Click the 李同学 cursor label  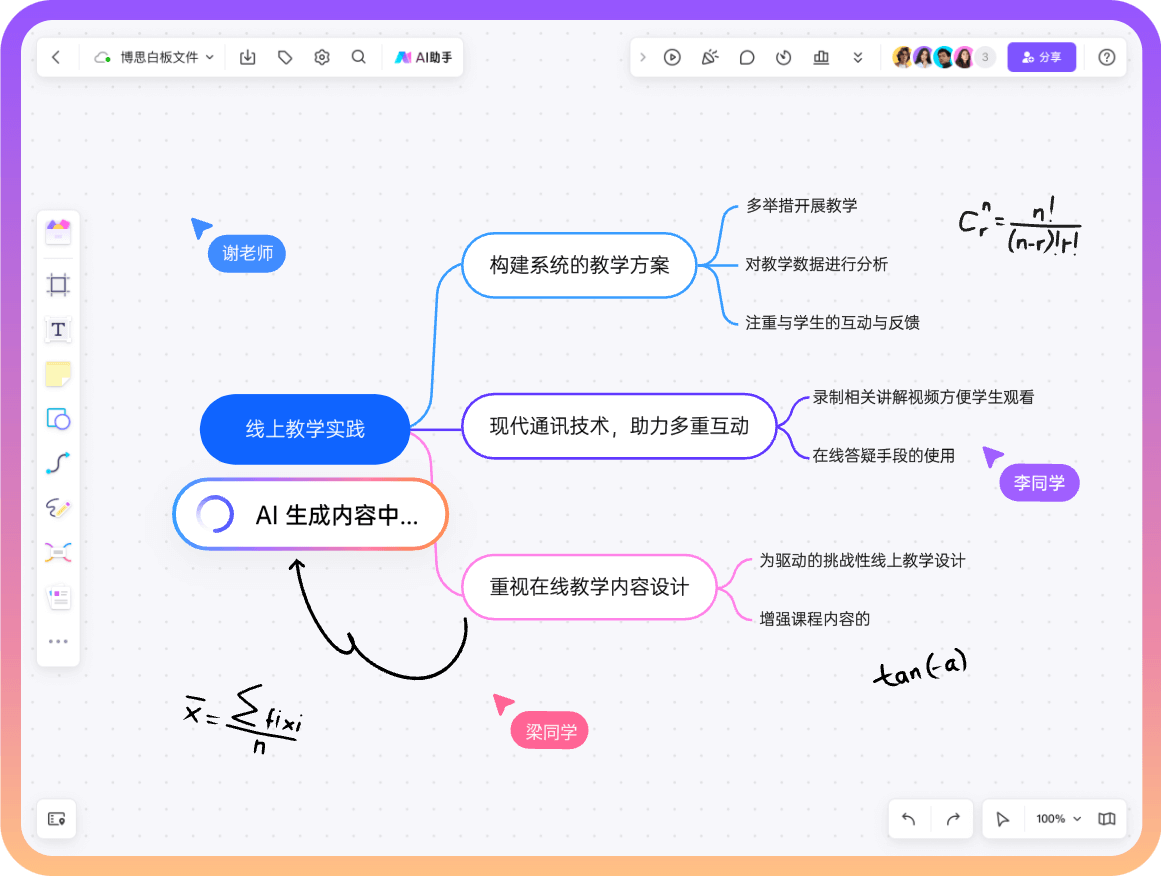click(x=1039, y=483)
